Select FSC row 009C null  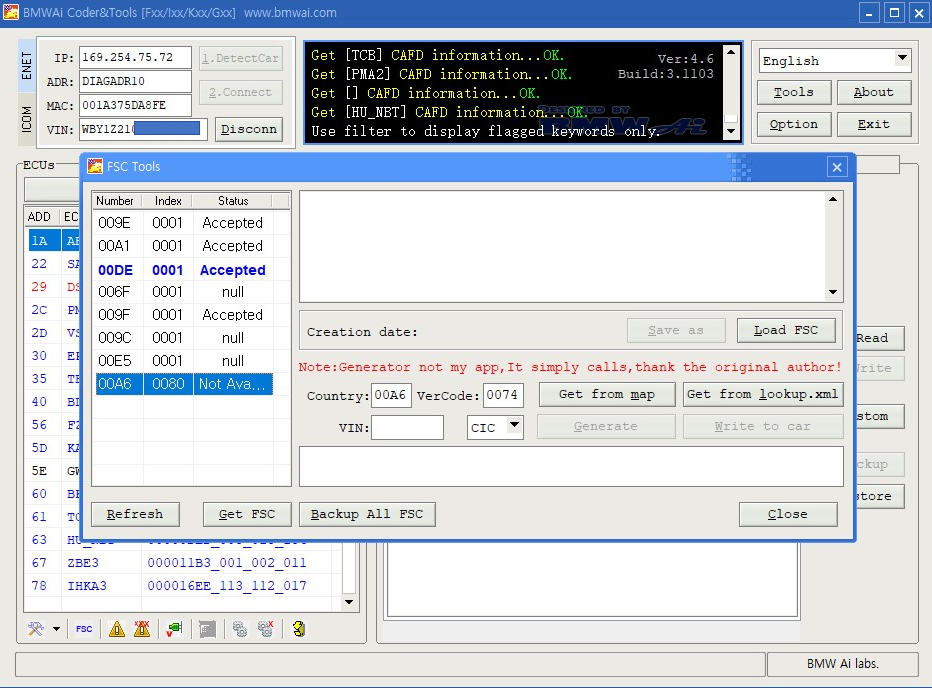click(184, 338)
